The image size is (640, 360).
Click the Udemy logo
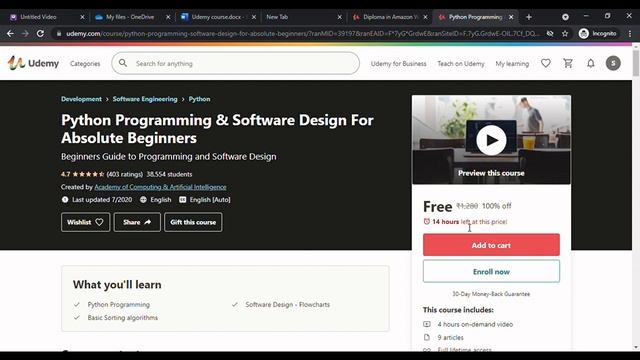coord(33,63)
